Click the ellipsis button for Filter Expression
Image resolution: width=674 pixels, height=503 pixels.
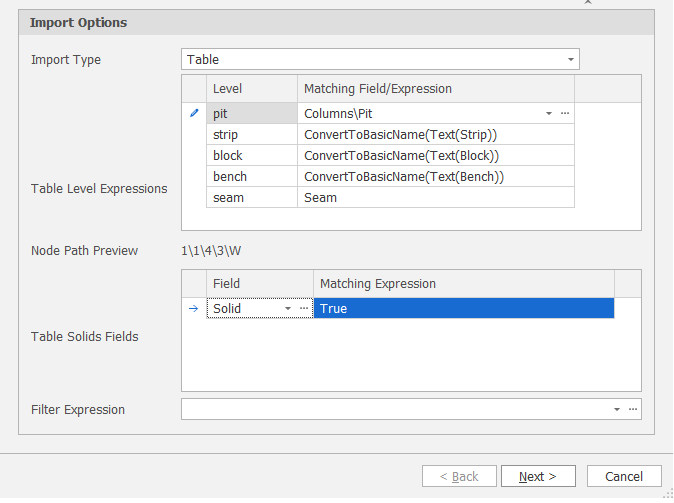coord(632,409)
